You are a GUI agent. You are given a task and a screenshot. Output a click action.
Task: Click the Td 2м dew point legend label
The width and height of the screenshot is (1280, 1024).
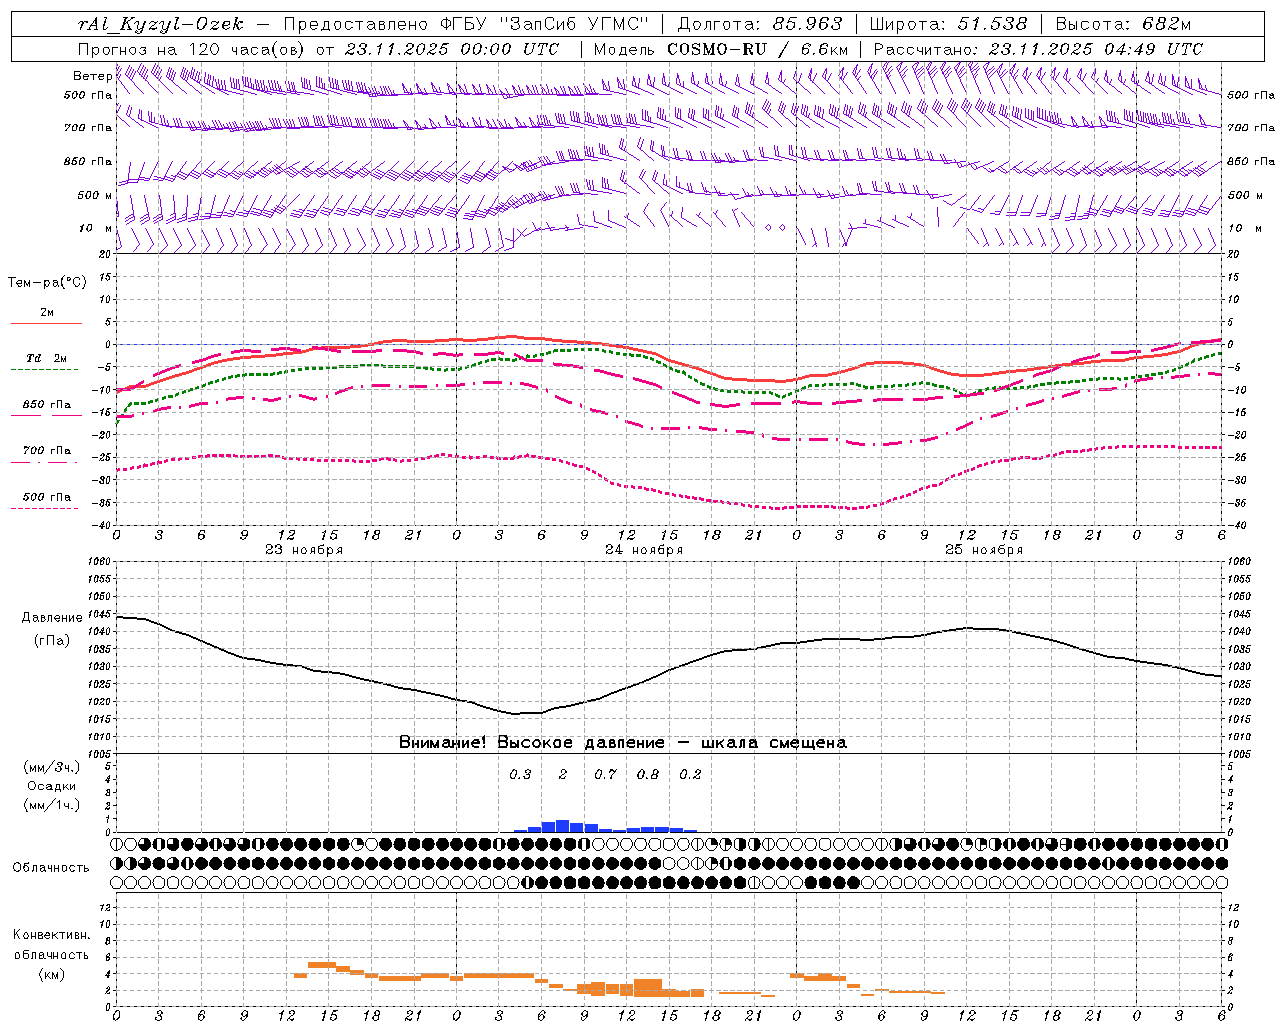46,358
